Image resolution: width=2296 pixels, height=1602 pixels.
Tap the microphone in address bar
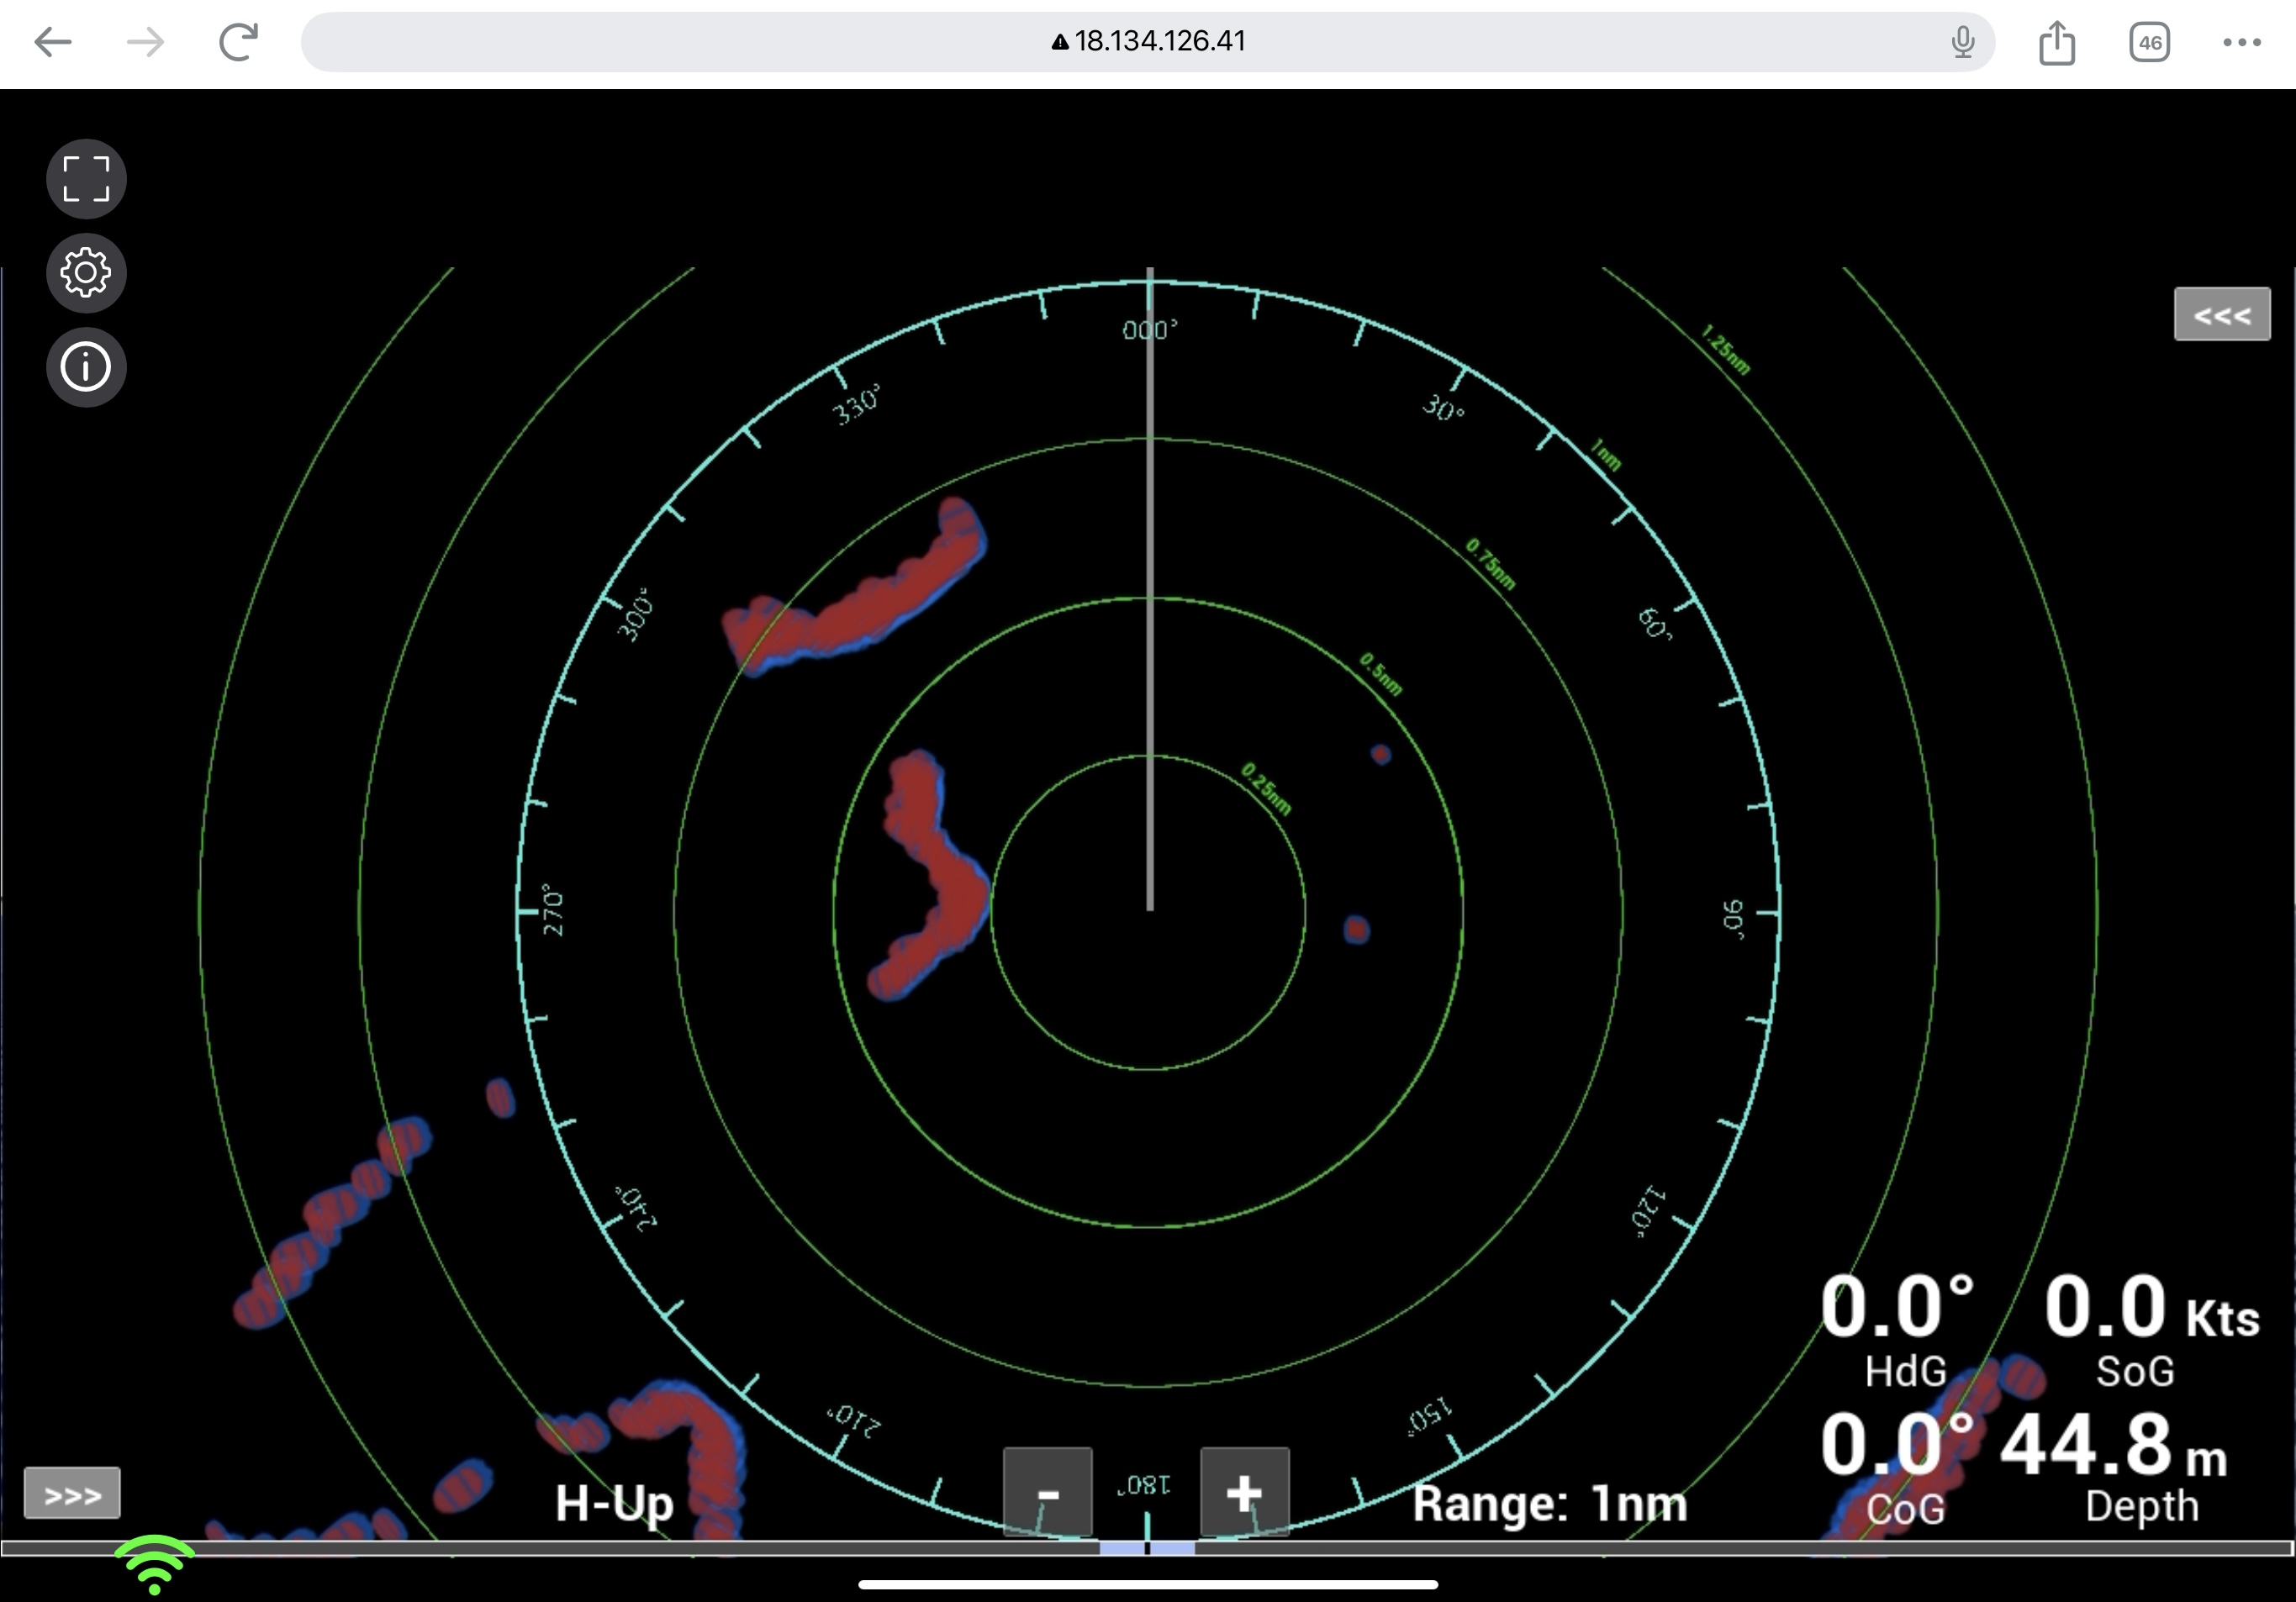[x=1962, y=42]
